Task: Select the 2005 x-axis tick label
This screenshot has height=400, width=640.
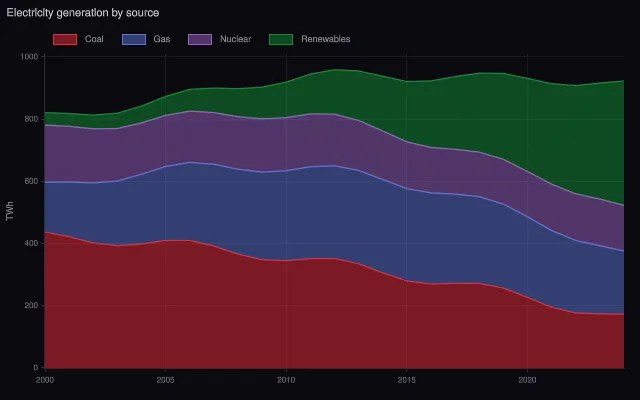Action: tap(165, 380)
